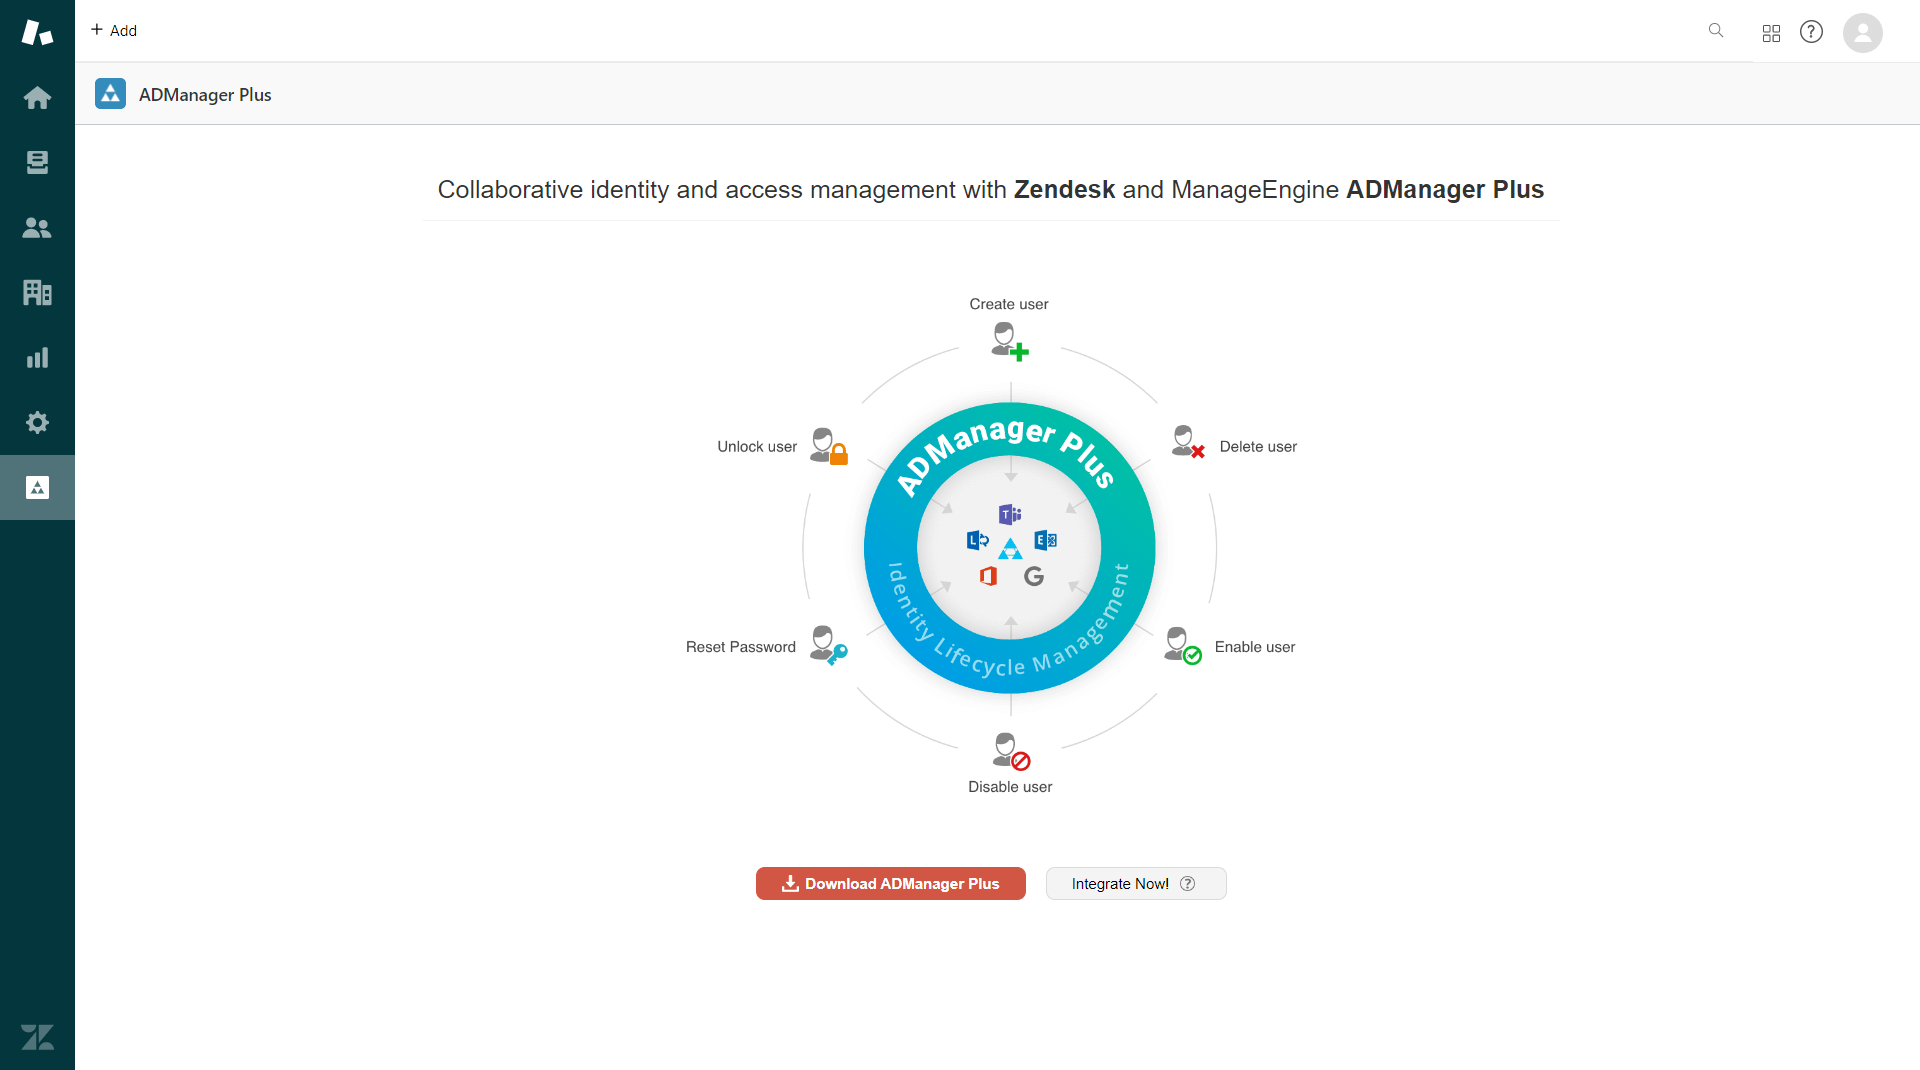Click Download ADManager Plus button

click(890, 883)
